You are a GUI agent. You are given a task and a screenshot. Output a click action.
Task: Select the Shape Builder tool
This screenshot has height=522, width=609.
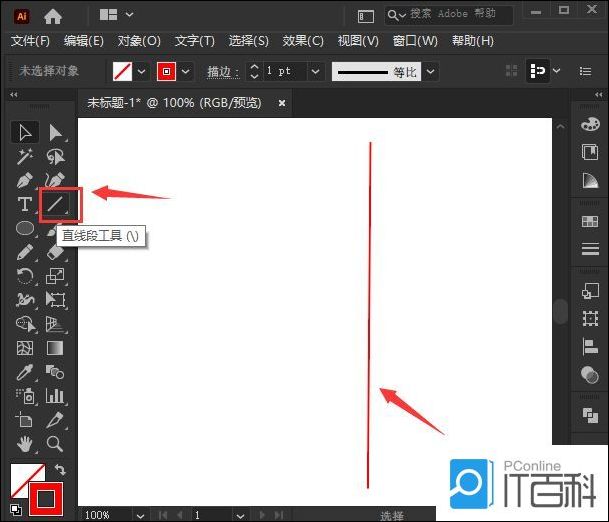pyautogui.click(x=24, y=324)
